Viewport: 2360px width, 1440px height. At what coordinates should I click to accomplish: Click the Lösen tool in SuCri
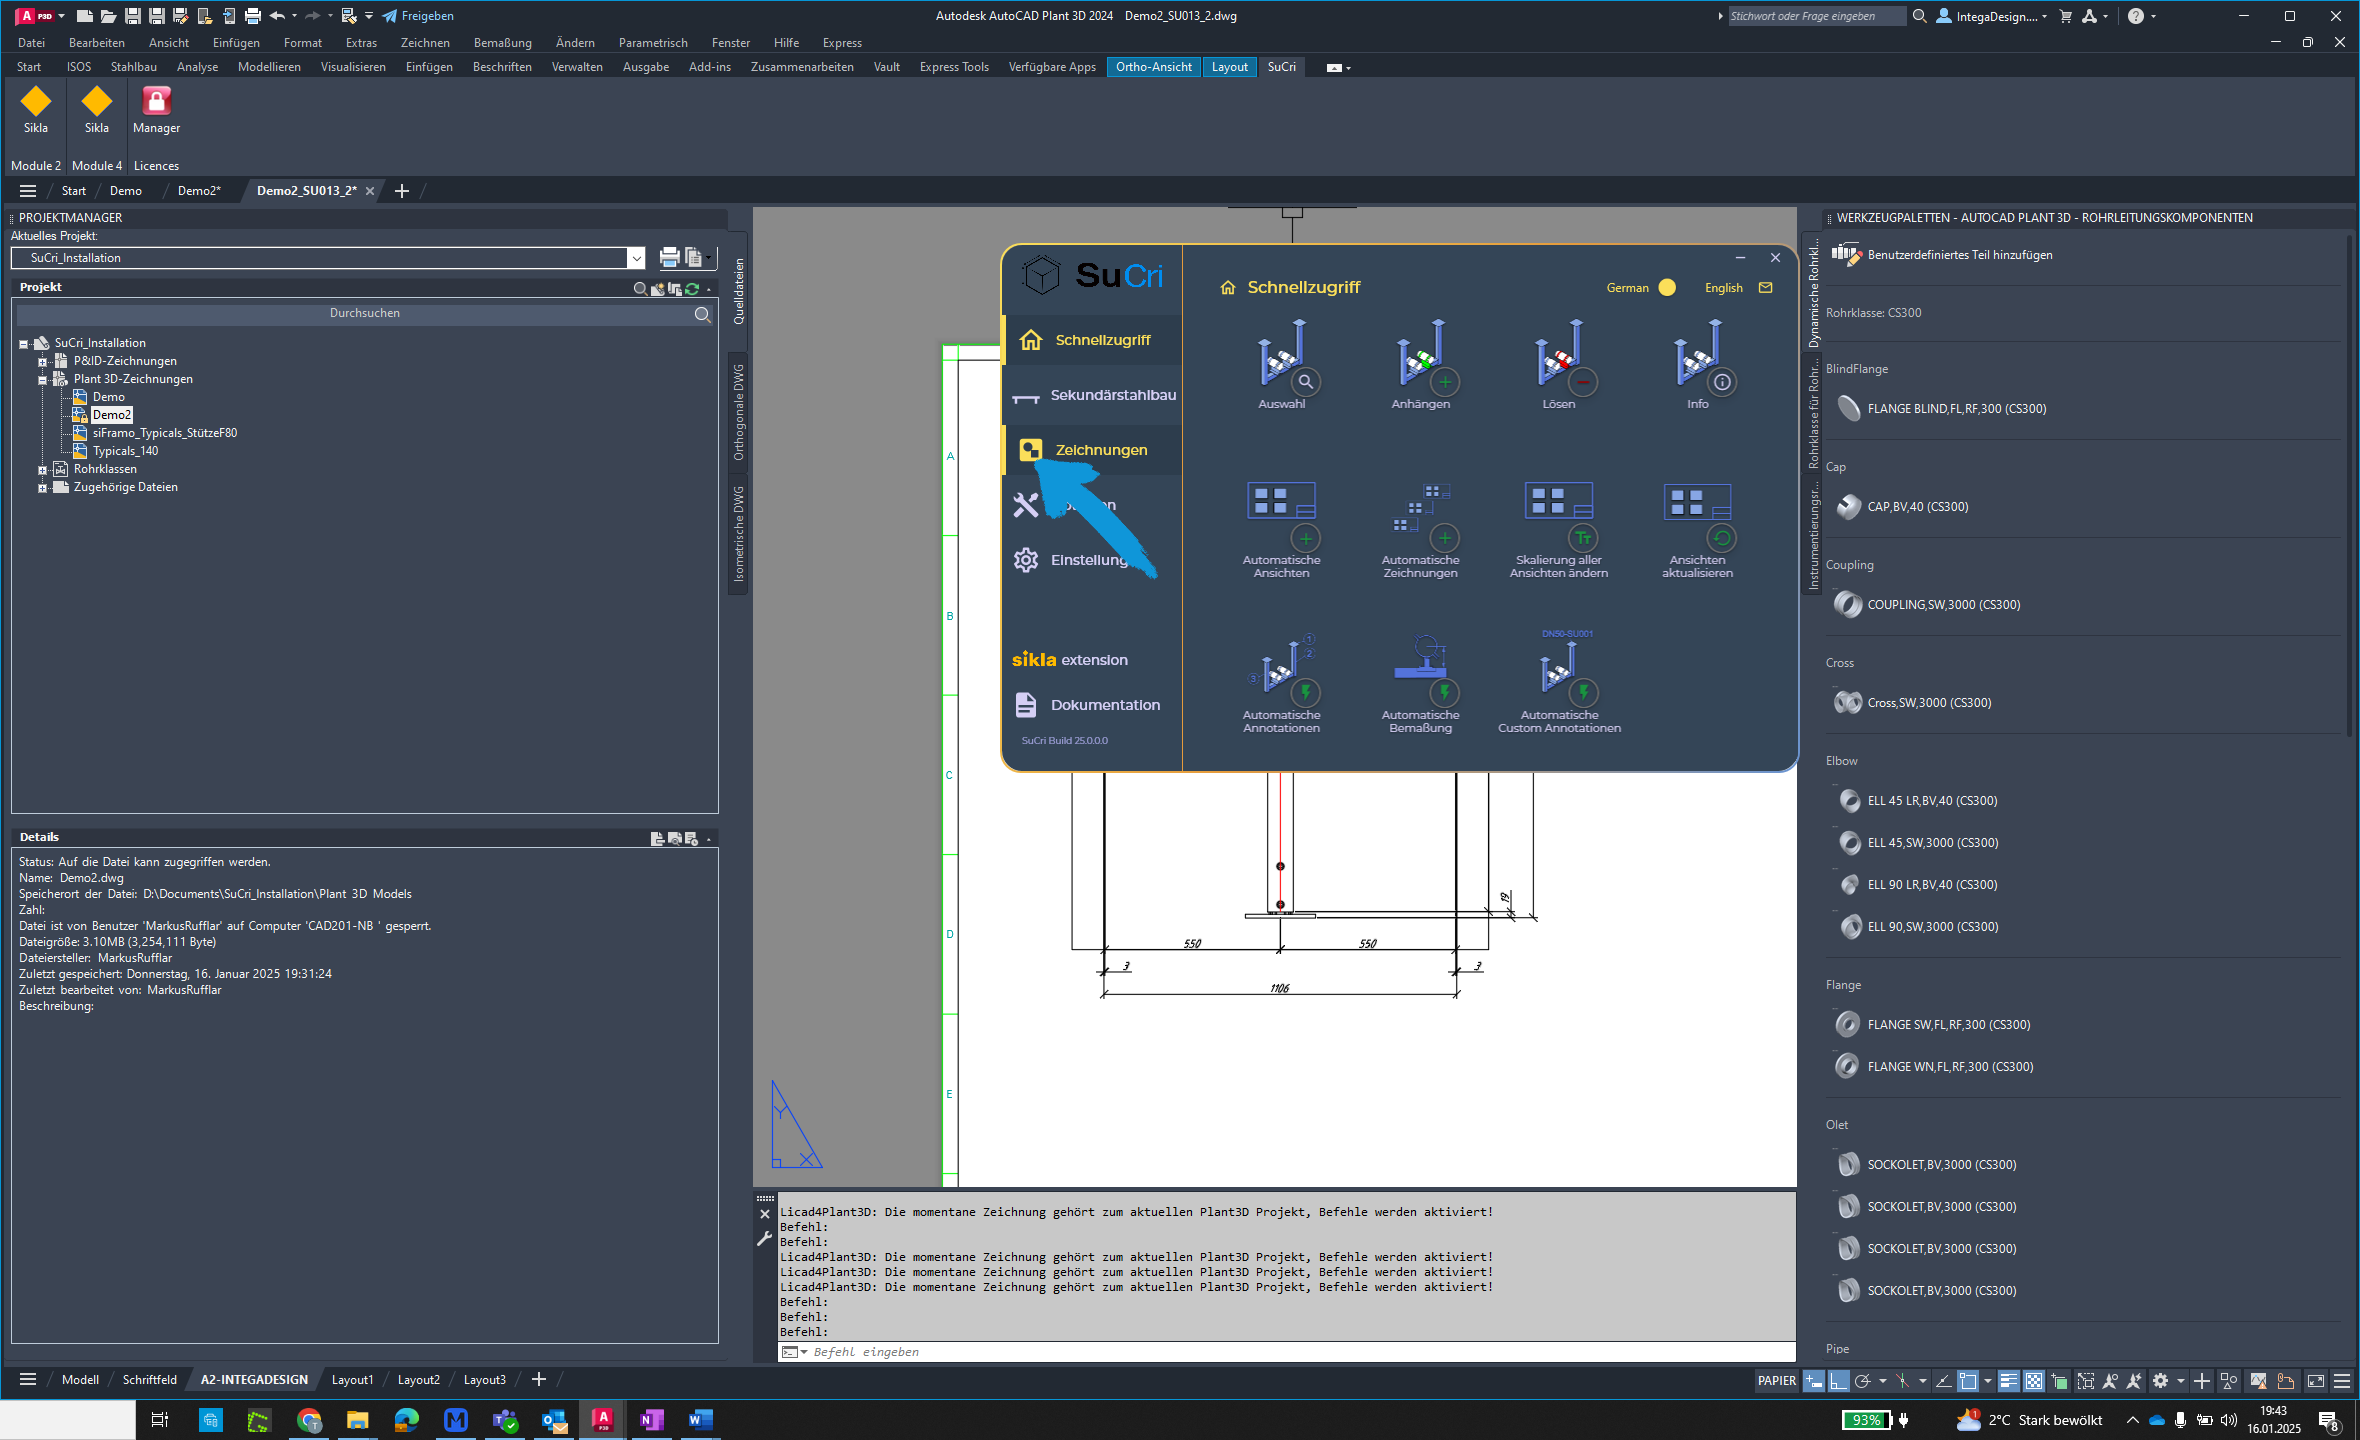1559,364
